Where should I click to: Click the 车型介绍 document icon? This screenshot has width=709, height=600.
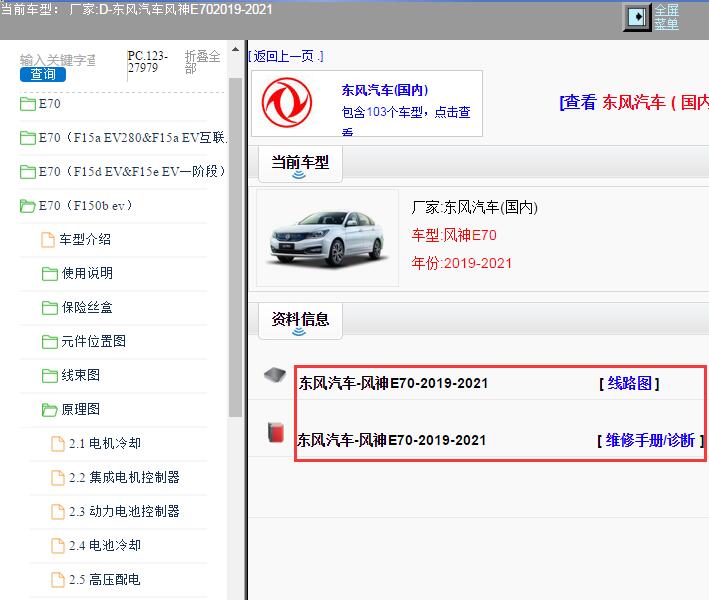pos(48,240)
